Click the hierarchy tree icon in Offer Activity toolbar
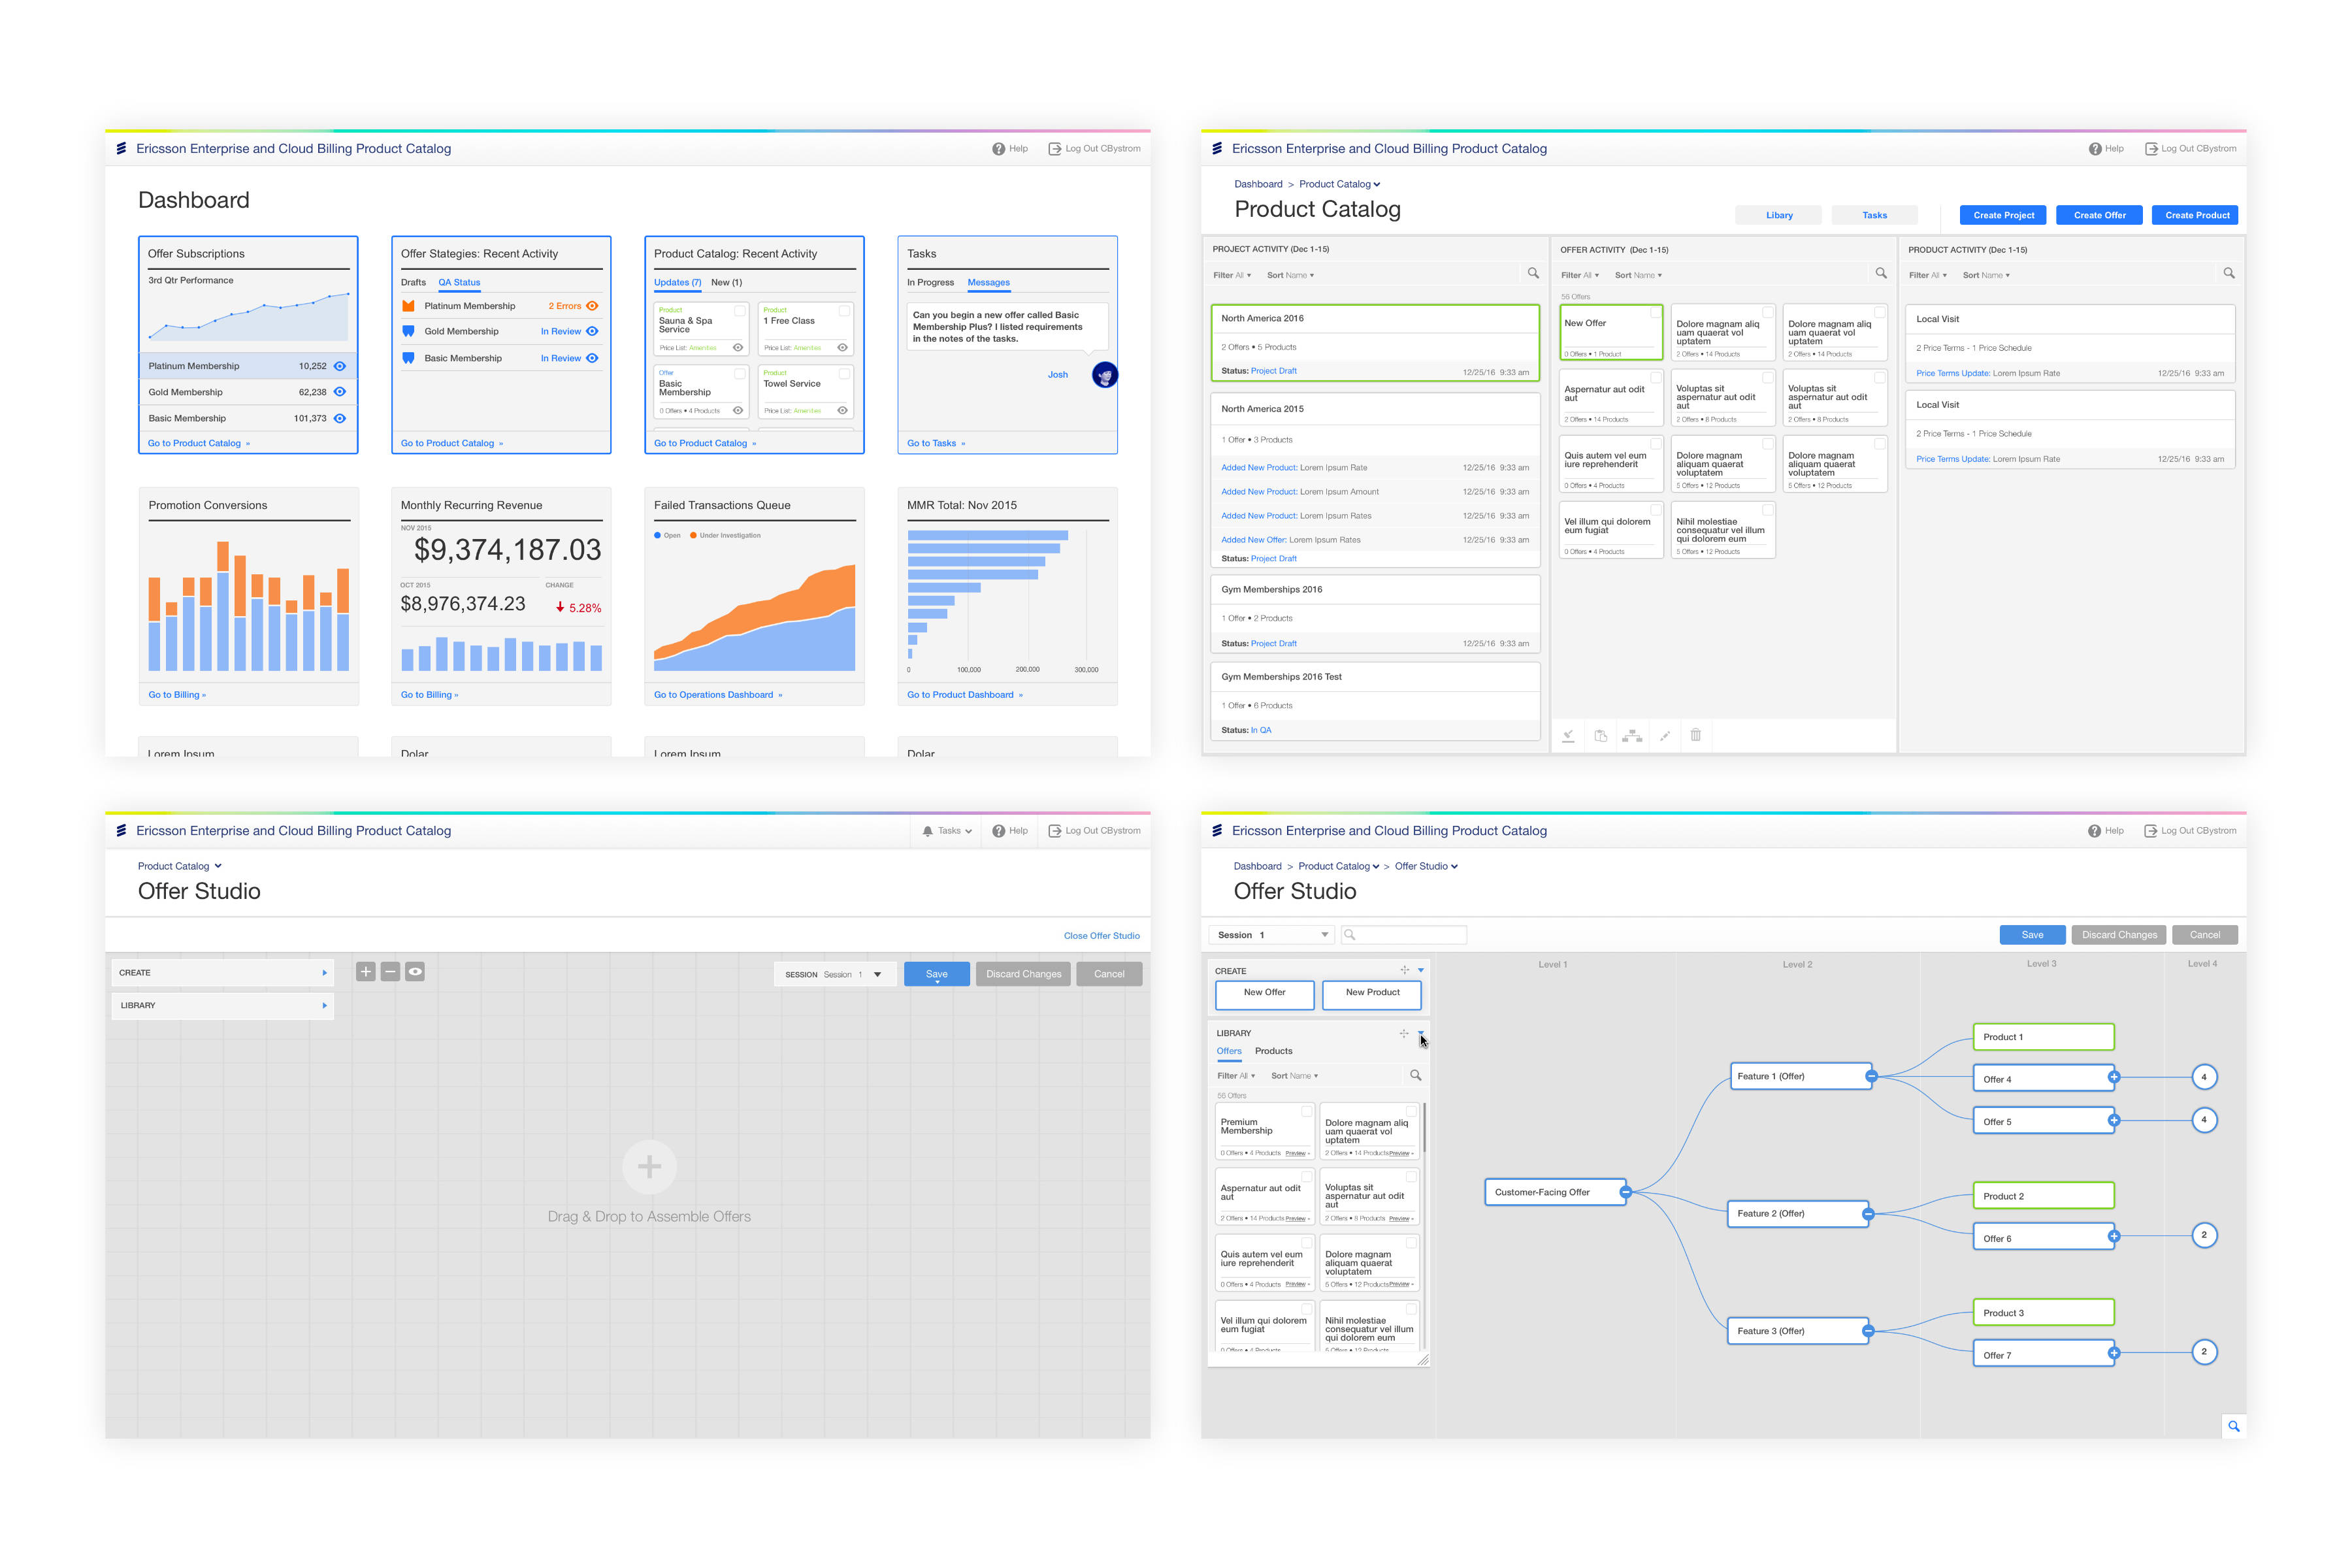Viewport: 2352px width, 1568px height. (1632, 735)
